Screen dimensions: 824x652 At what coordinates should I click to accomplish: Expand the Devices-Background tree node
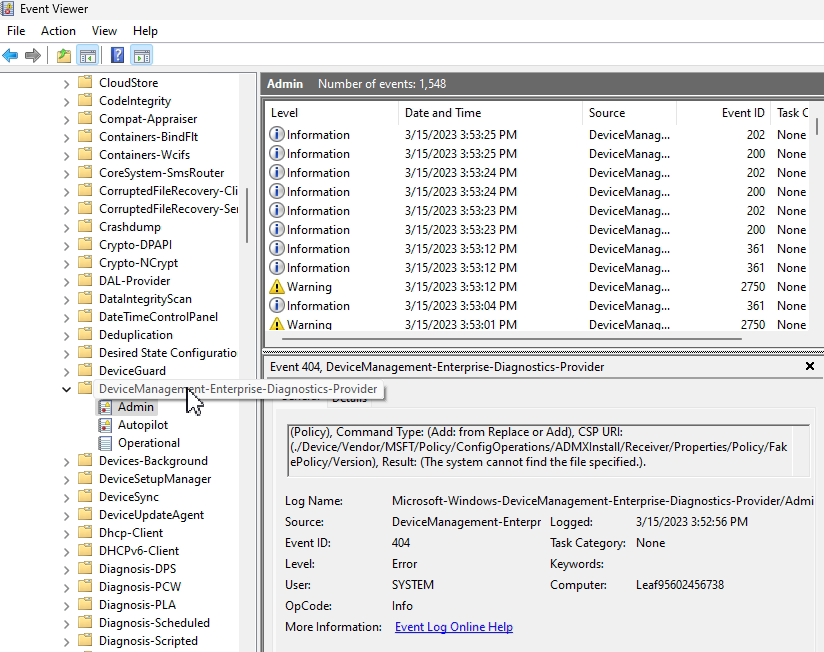66,461
